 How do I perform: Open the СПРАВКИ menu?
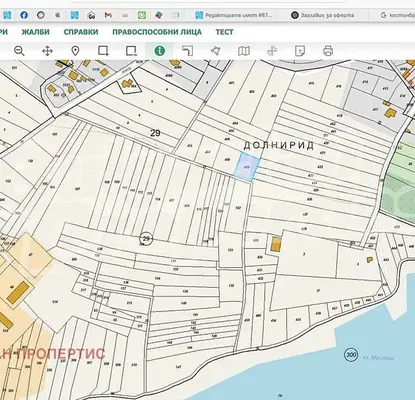(81, 32)
